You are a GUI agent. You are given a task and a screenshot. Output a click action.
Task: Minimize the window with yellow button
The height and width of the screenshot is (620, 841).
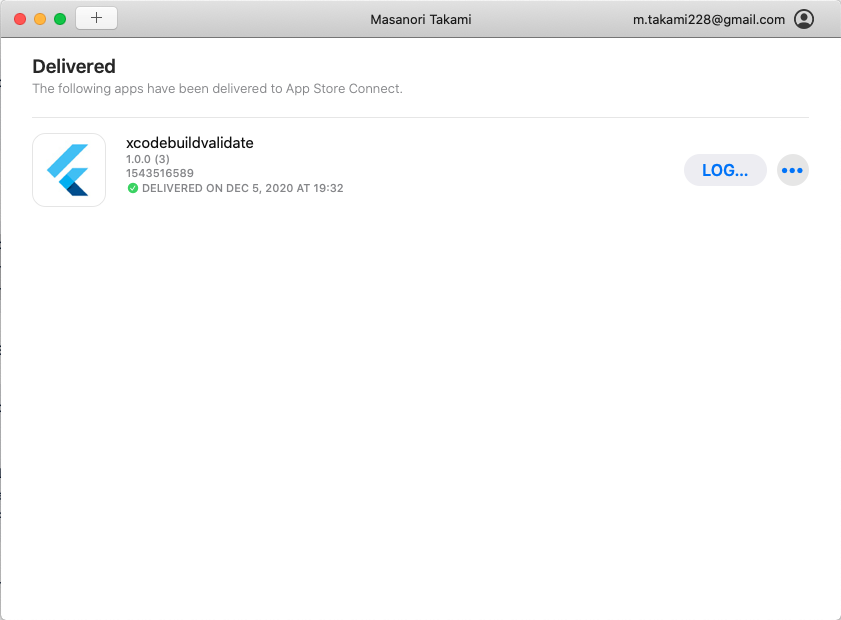(40, 19)
